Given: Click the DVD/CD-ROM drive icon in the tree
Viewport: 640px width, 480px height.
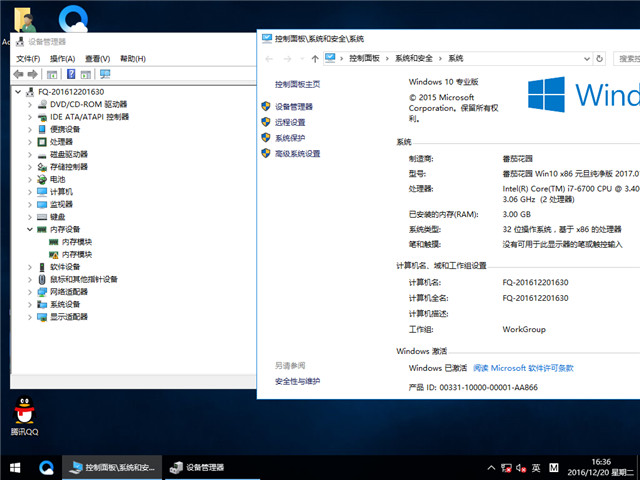Looking at the screenshot, I should (x=42, y=104).
